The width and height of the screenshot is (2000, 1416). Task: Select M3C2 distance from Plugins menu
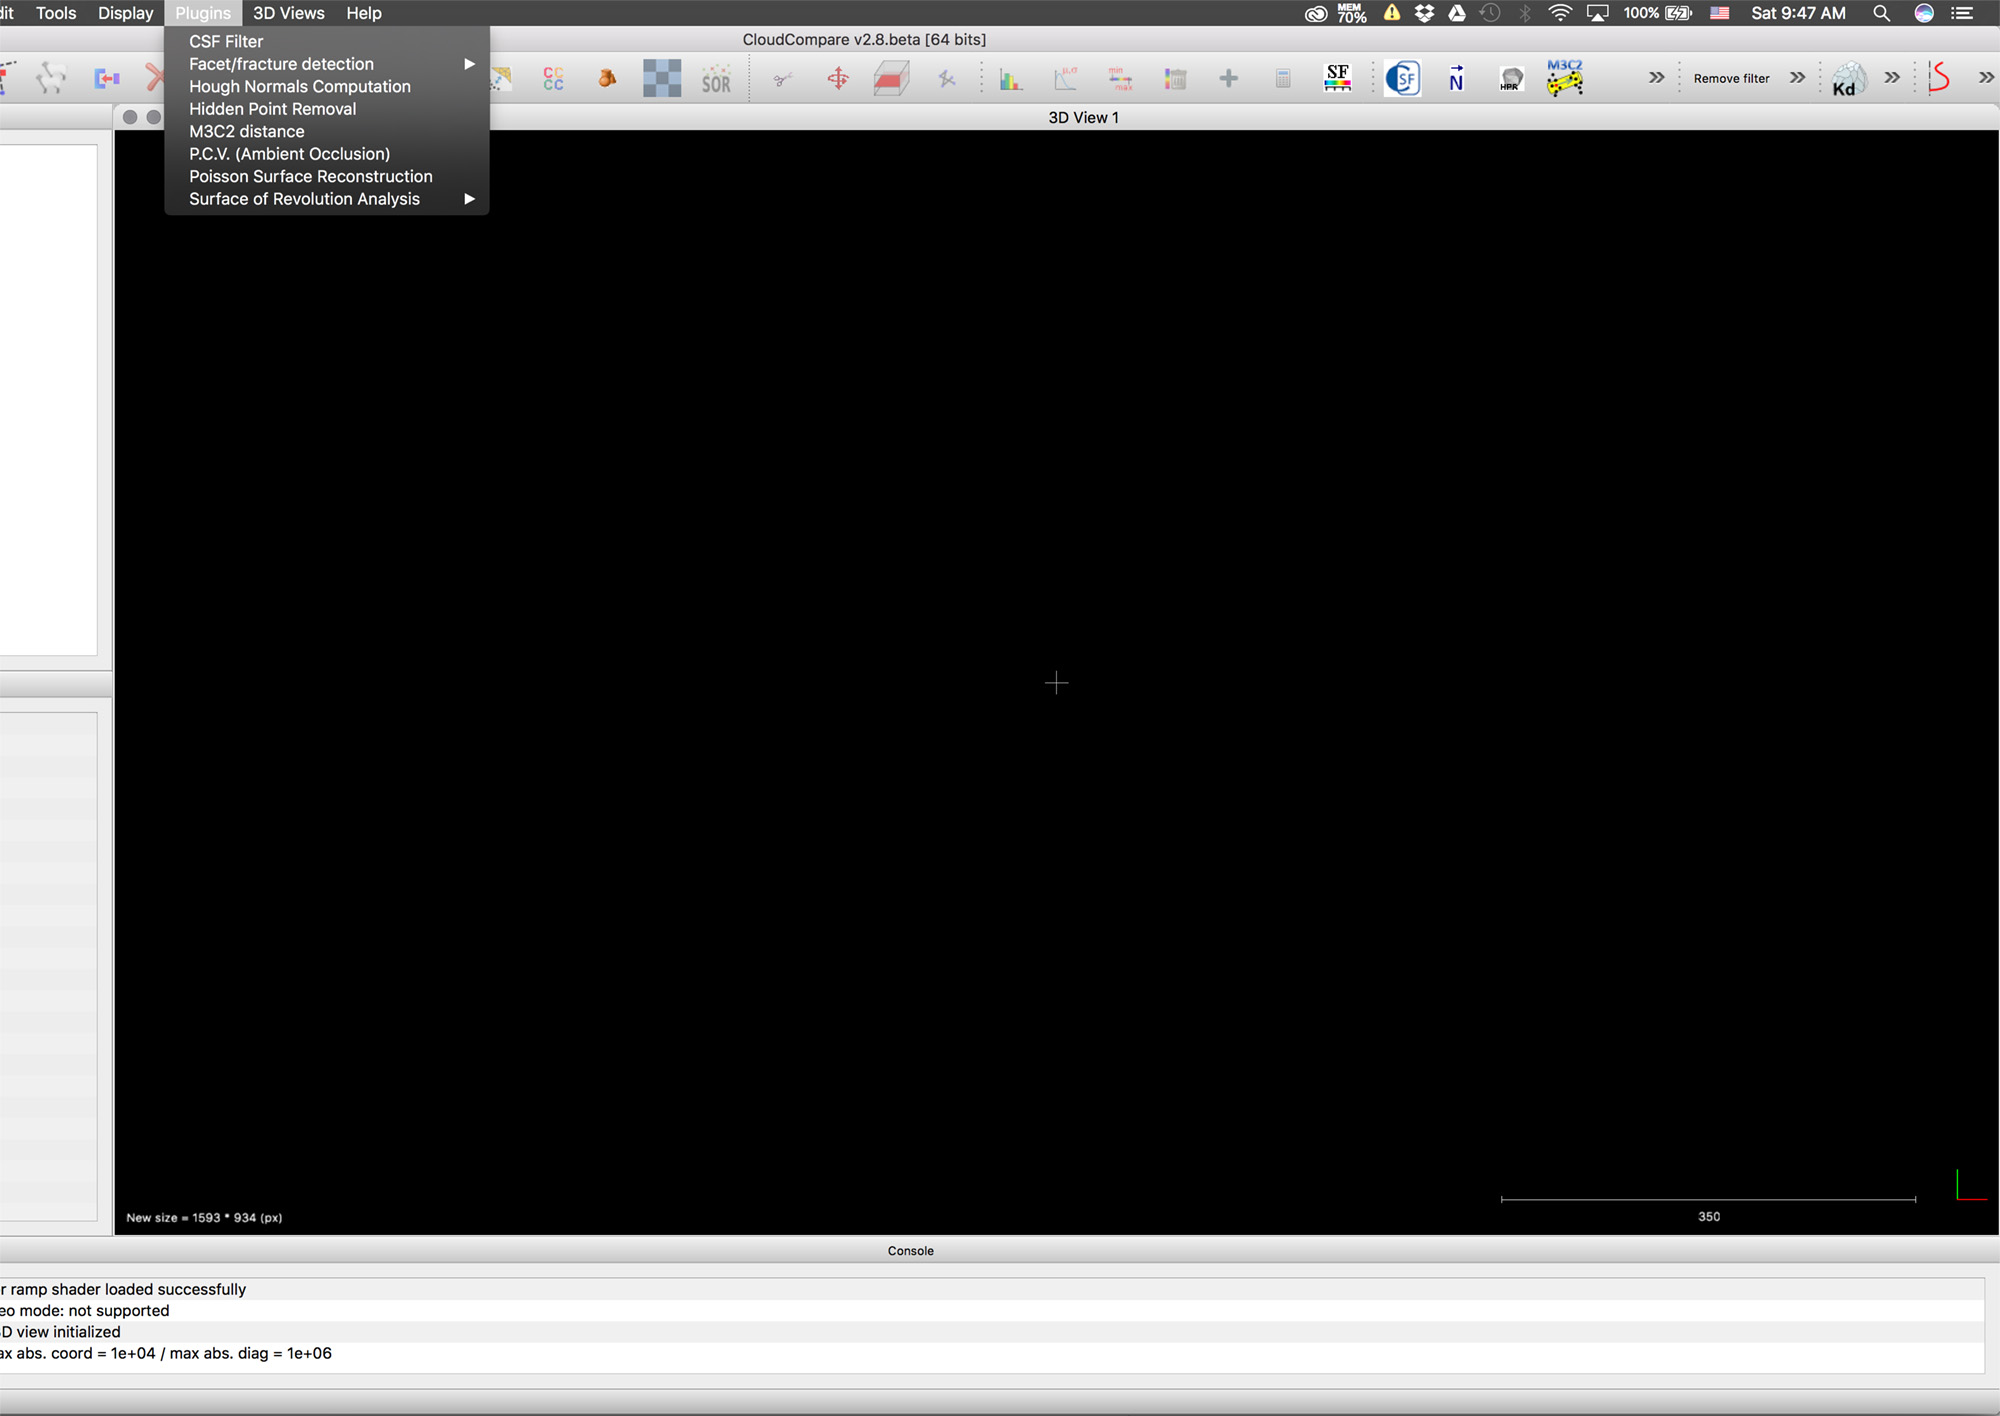[246, 131]
